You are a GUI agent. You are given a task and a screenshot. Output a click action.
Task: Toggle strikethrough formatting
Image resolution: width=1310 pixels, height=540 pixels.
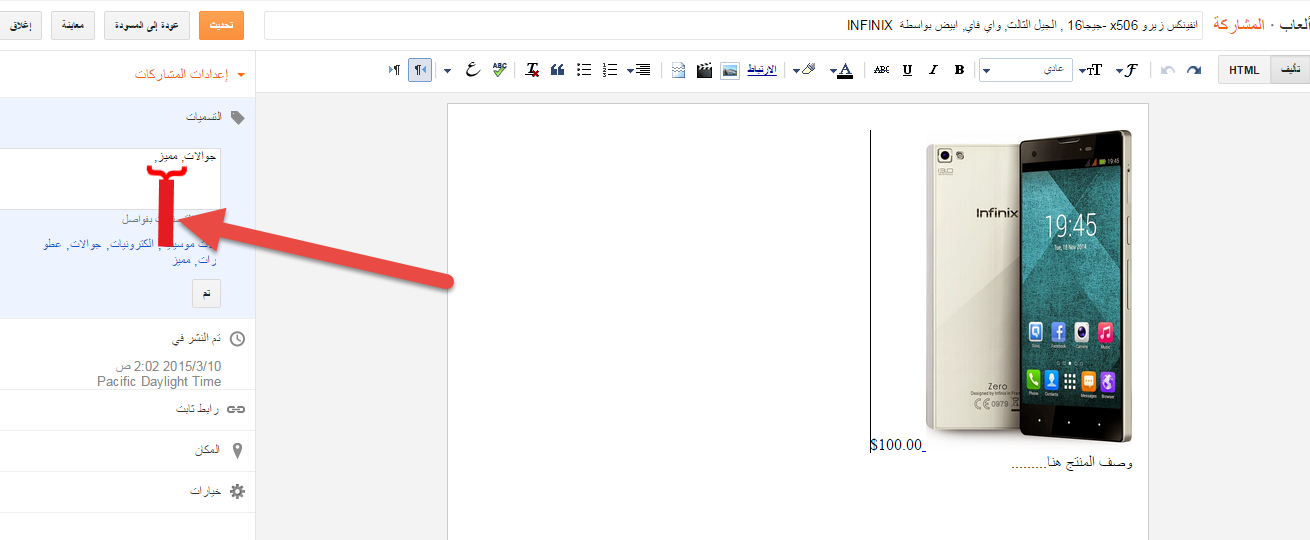click(x=881, y=70)
